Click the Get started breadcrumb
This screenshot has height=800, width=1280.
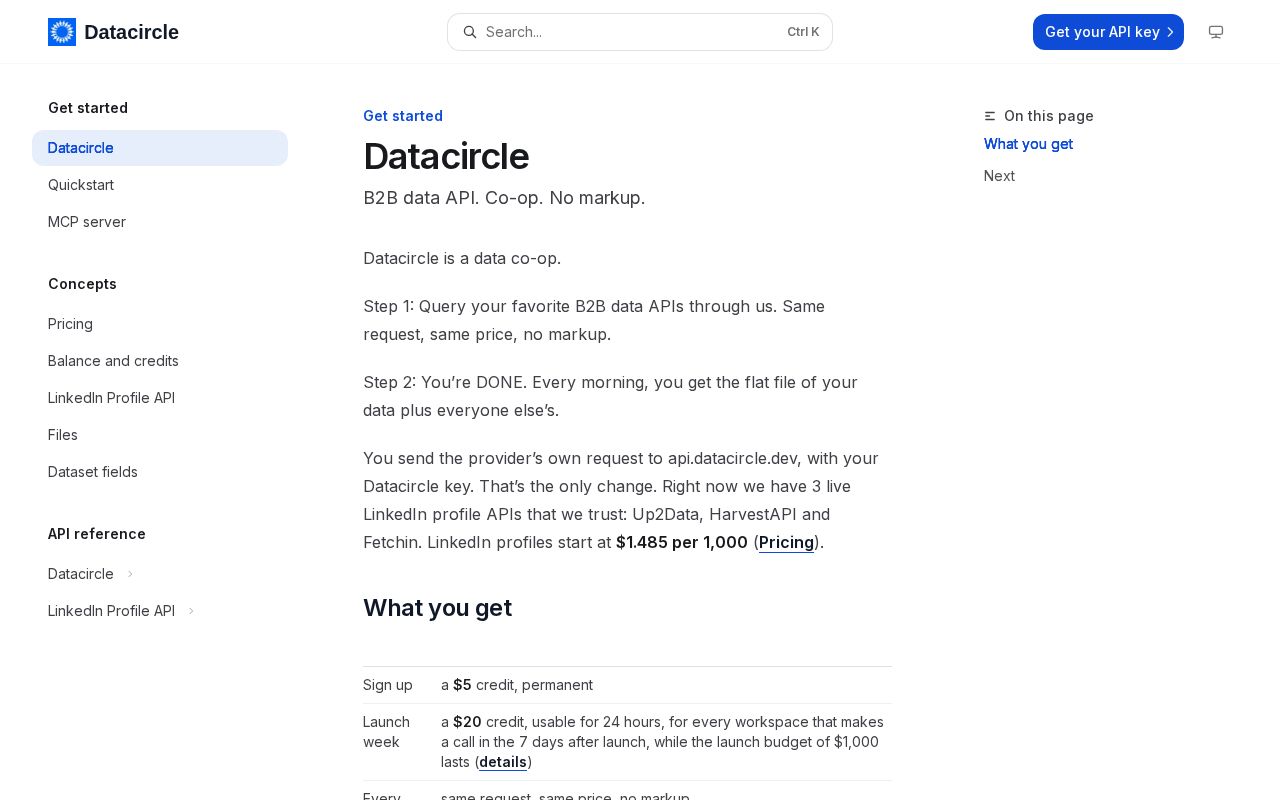(403, 116)
